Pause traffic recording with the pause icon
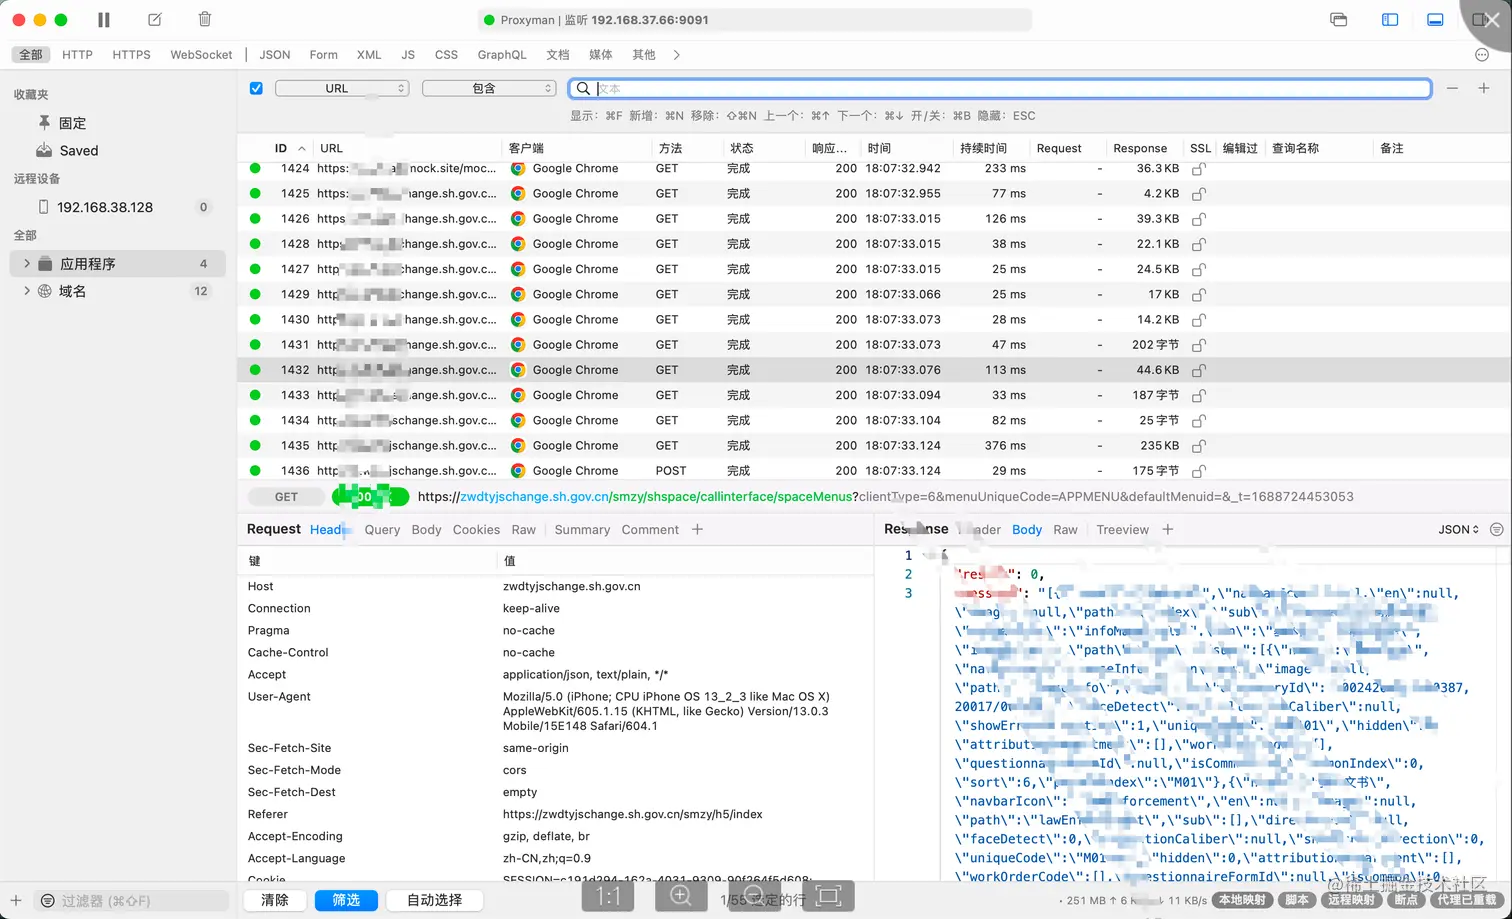The image size is (1512, 919). (104, 20)
